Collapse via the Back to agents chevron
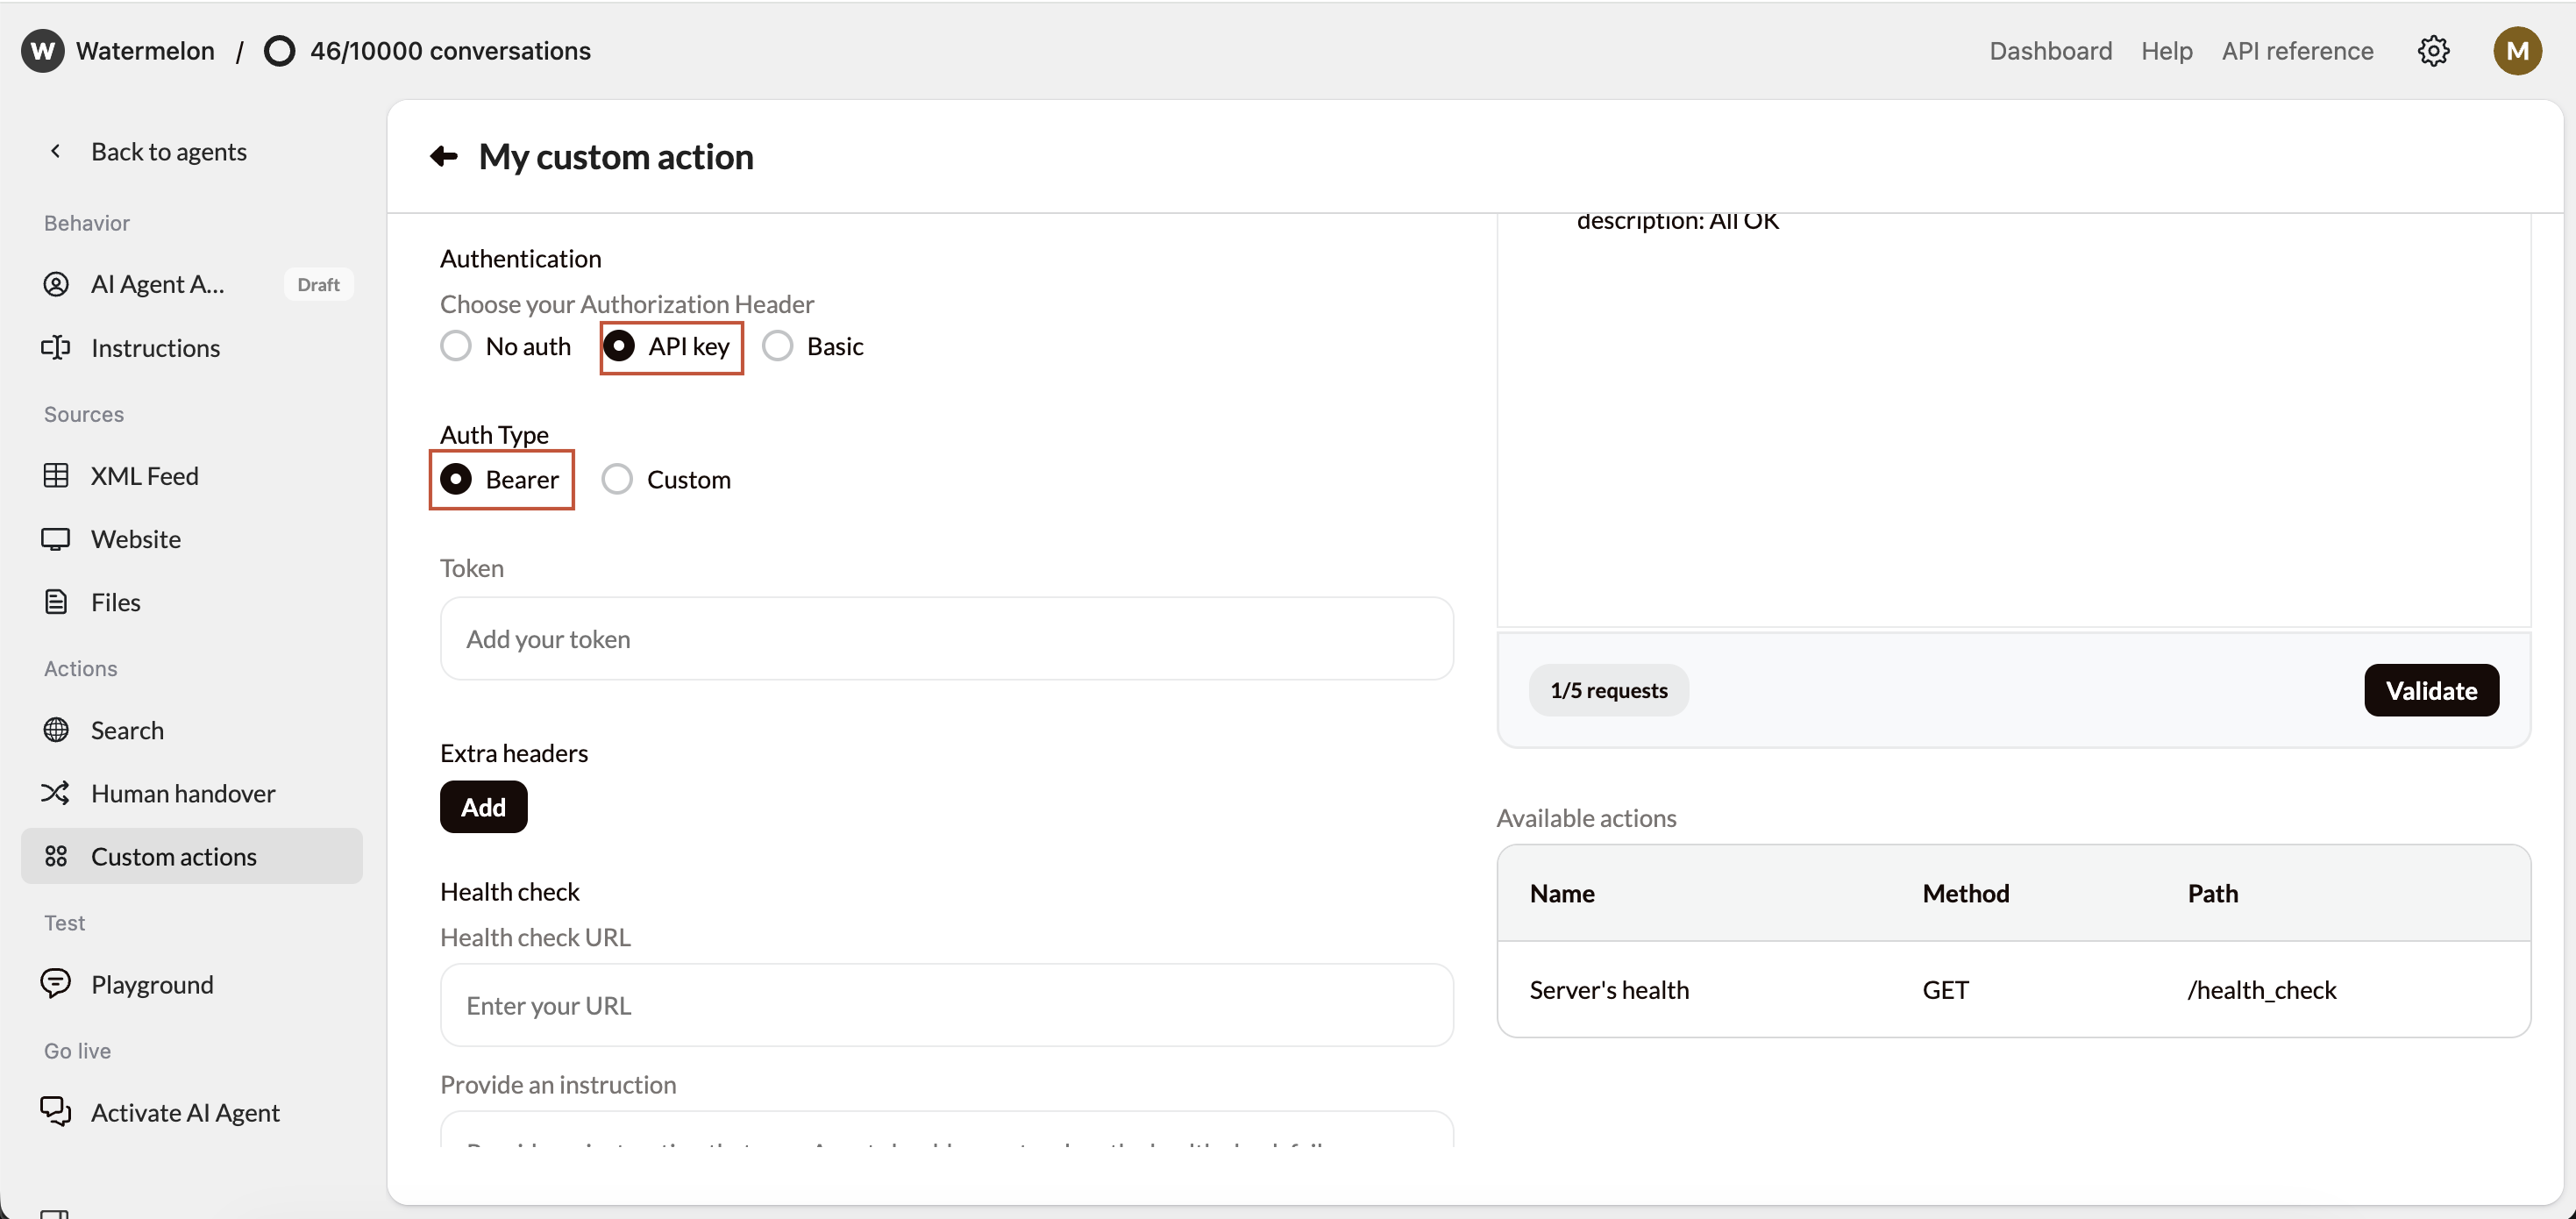 [x=56, y=151]
